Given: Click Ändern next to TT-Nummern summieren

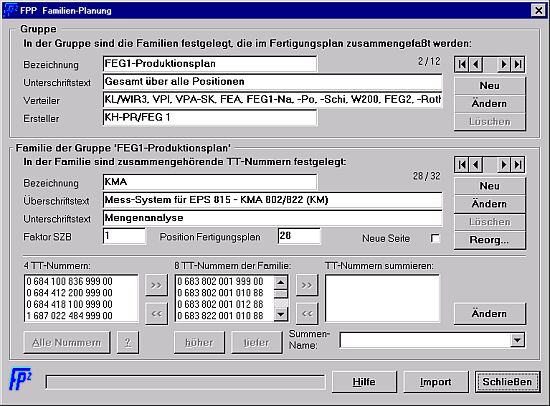Looking at the screenshot, I should pyautogui.click(x=490, y=314).
